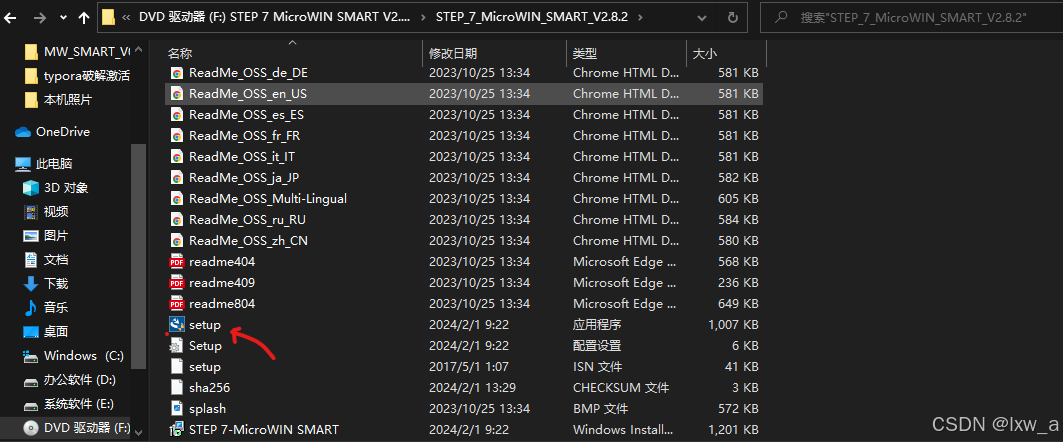1063x442 pixels.
Task: Click the 音乐 music note icon
Action: tap(31, 308)
